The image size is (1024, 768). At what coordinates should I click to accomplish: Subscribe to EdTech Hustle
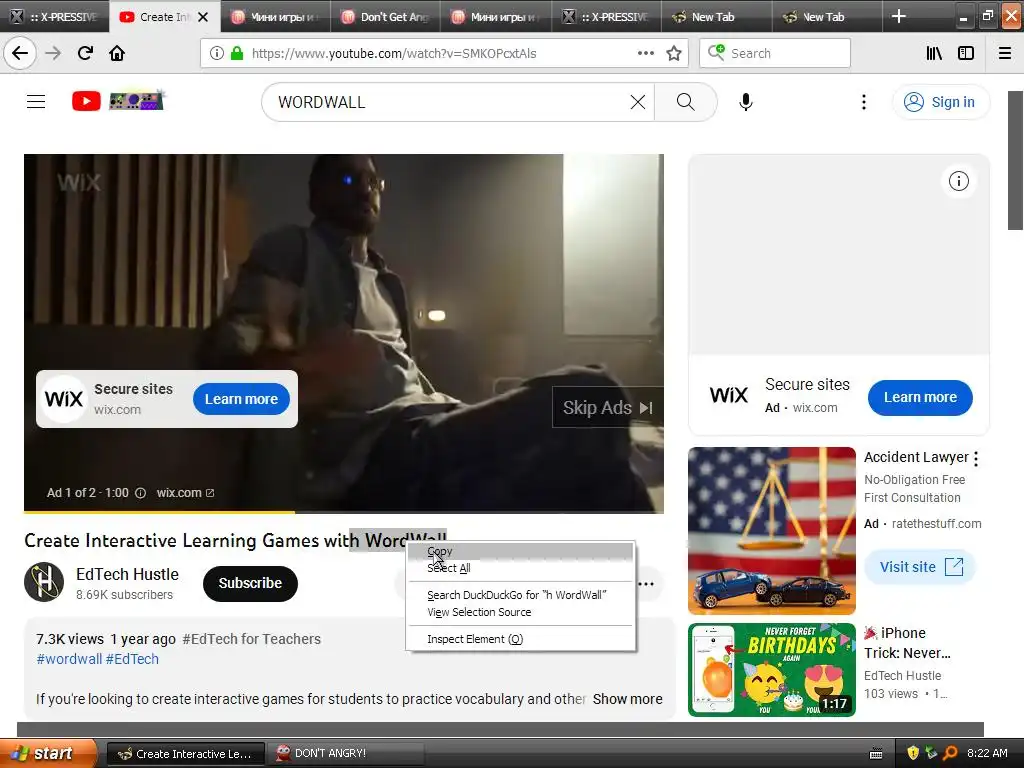pyautogui.click(x=250, y=583)
